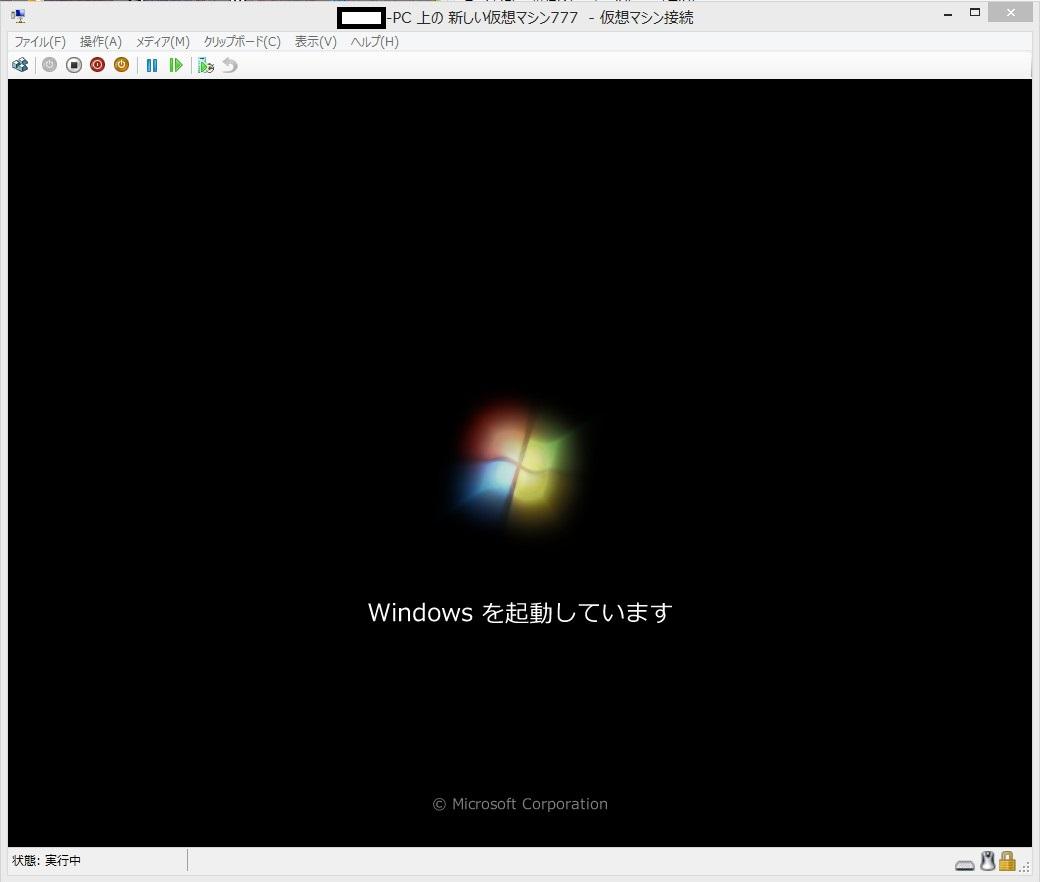Open the ヘルプ(H) menu
This screenshot has width=1040, height=882.
click(x=375, y=42)
